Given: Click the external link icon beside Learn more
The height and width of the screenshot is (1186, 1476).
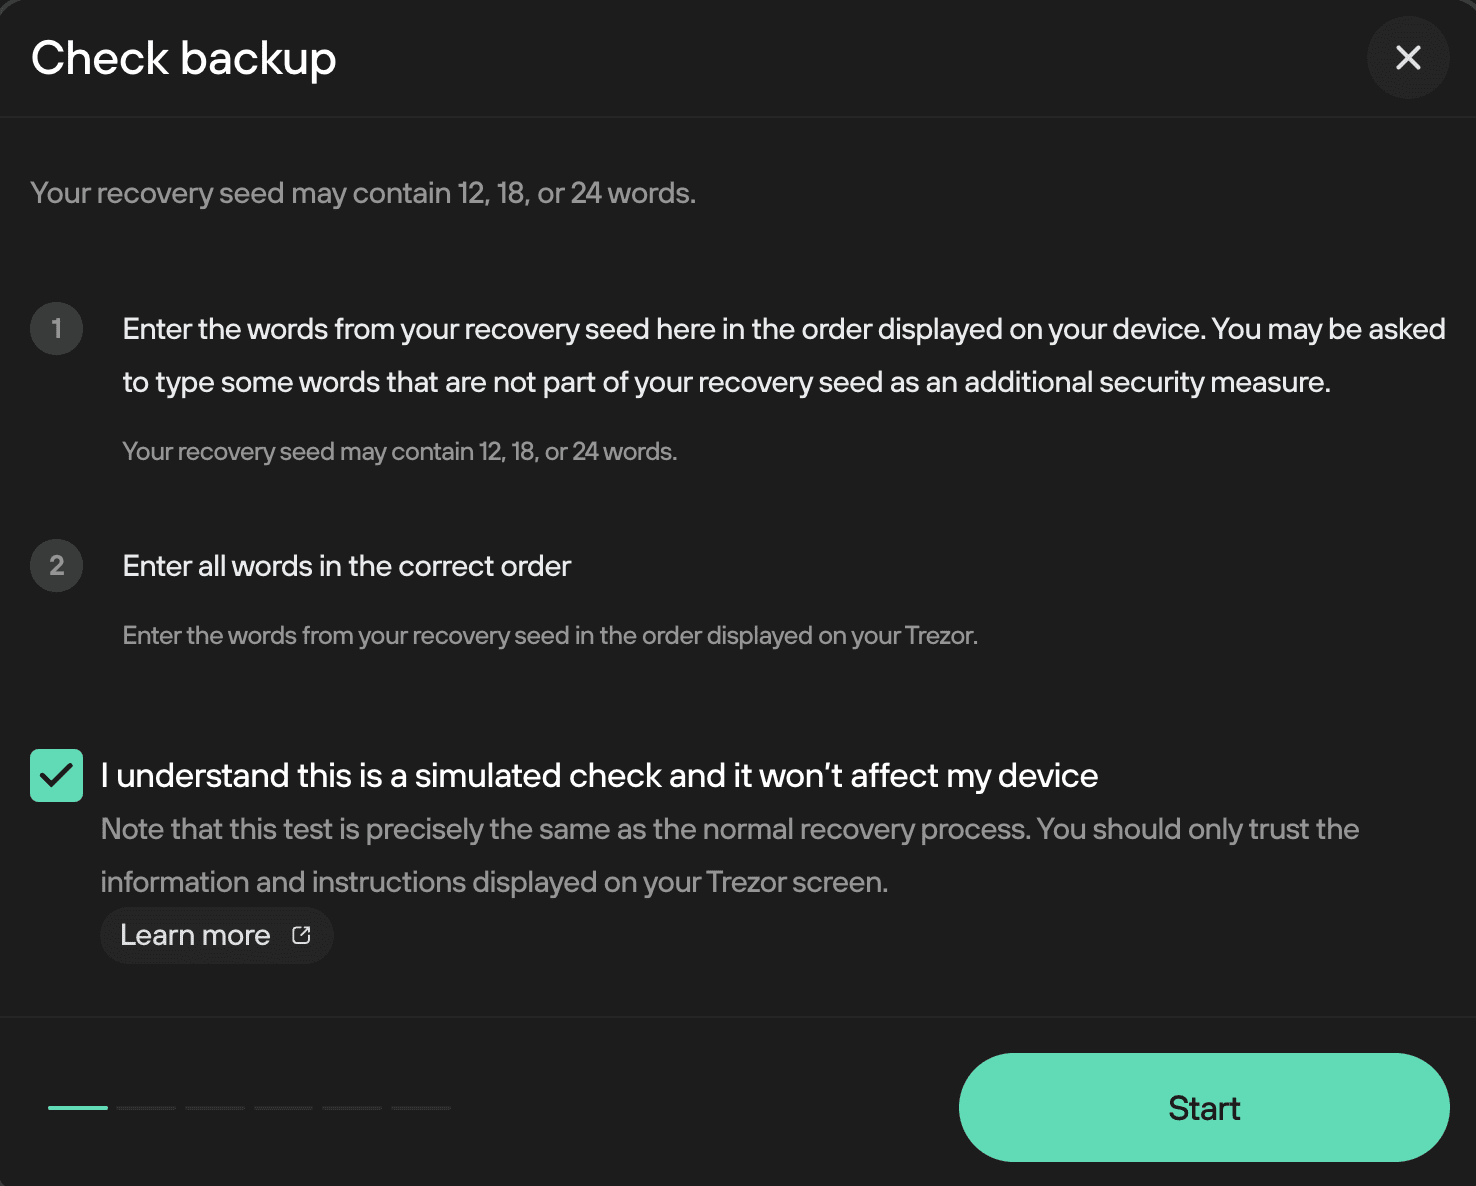Looking at the screenshot, I should click(301, 935).
